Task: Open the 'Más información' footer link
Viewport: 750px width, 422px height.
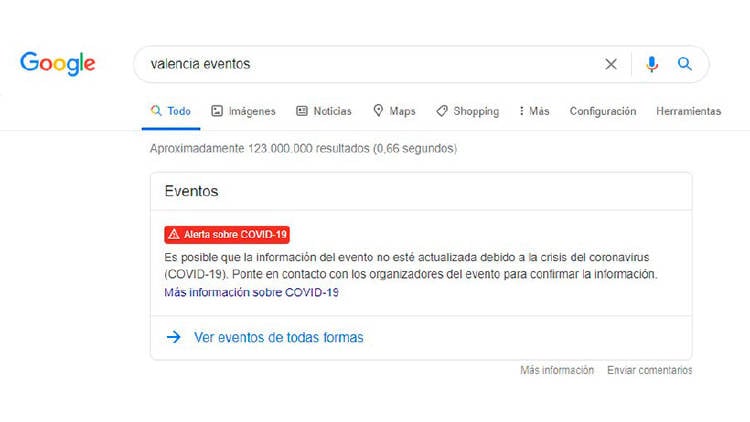Action: (557, 370)
